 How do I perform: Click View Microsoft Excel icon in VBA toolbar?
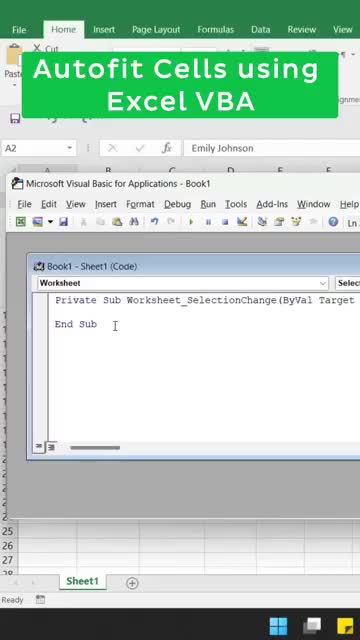pyautogui.click(x=20, y=222)
